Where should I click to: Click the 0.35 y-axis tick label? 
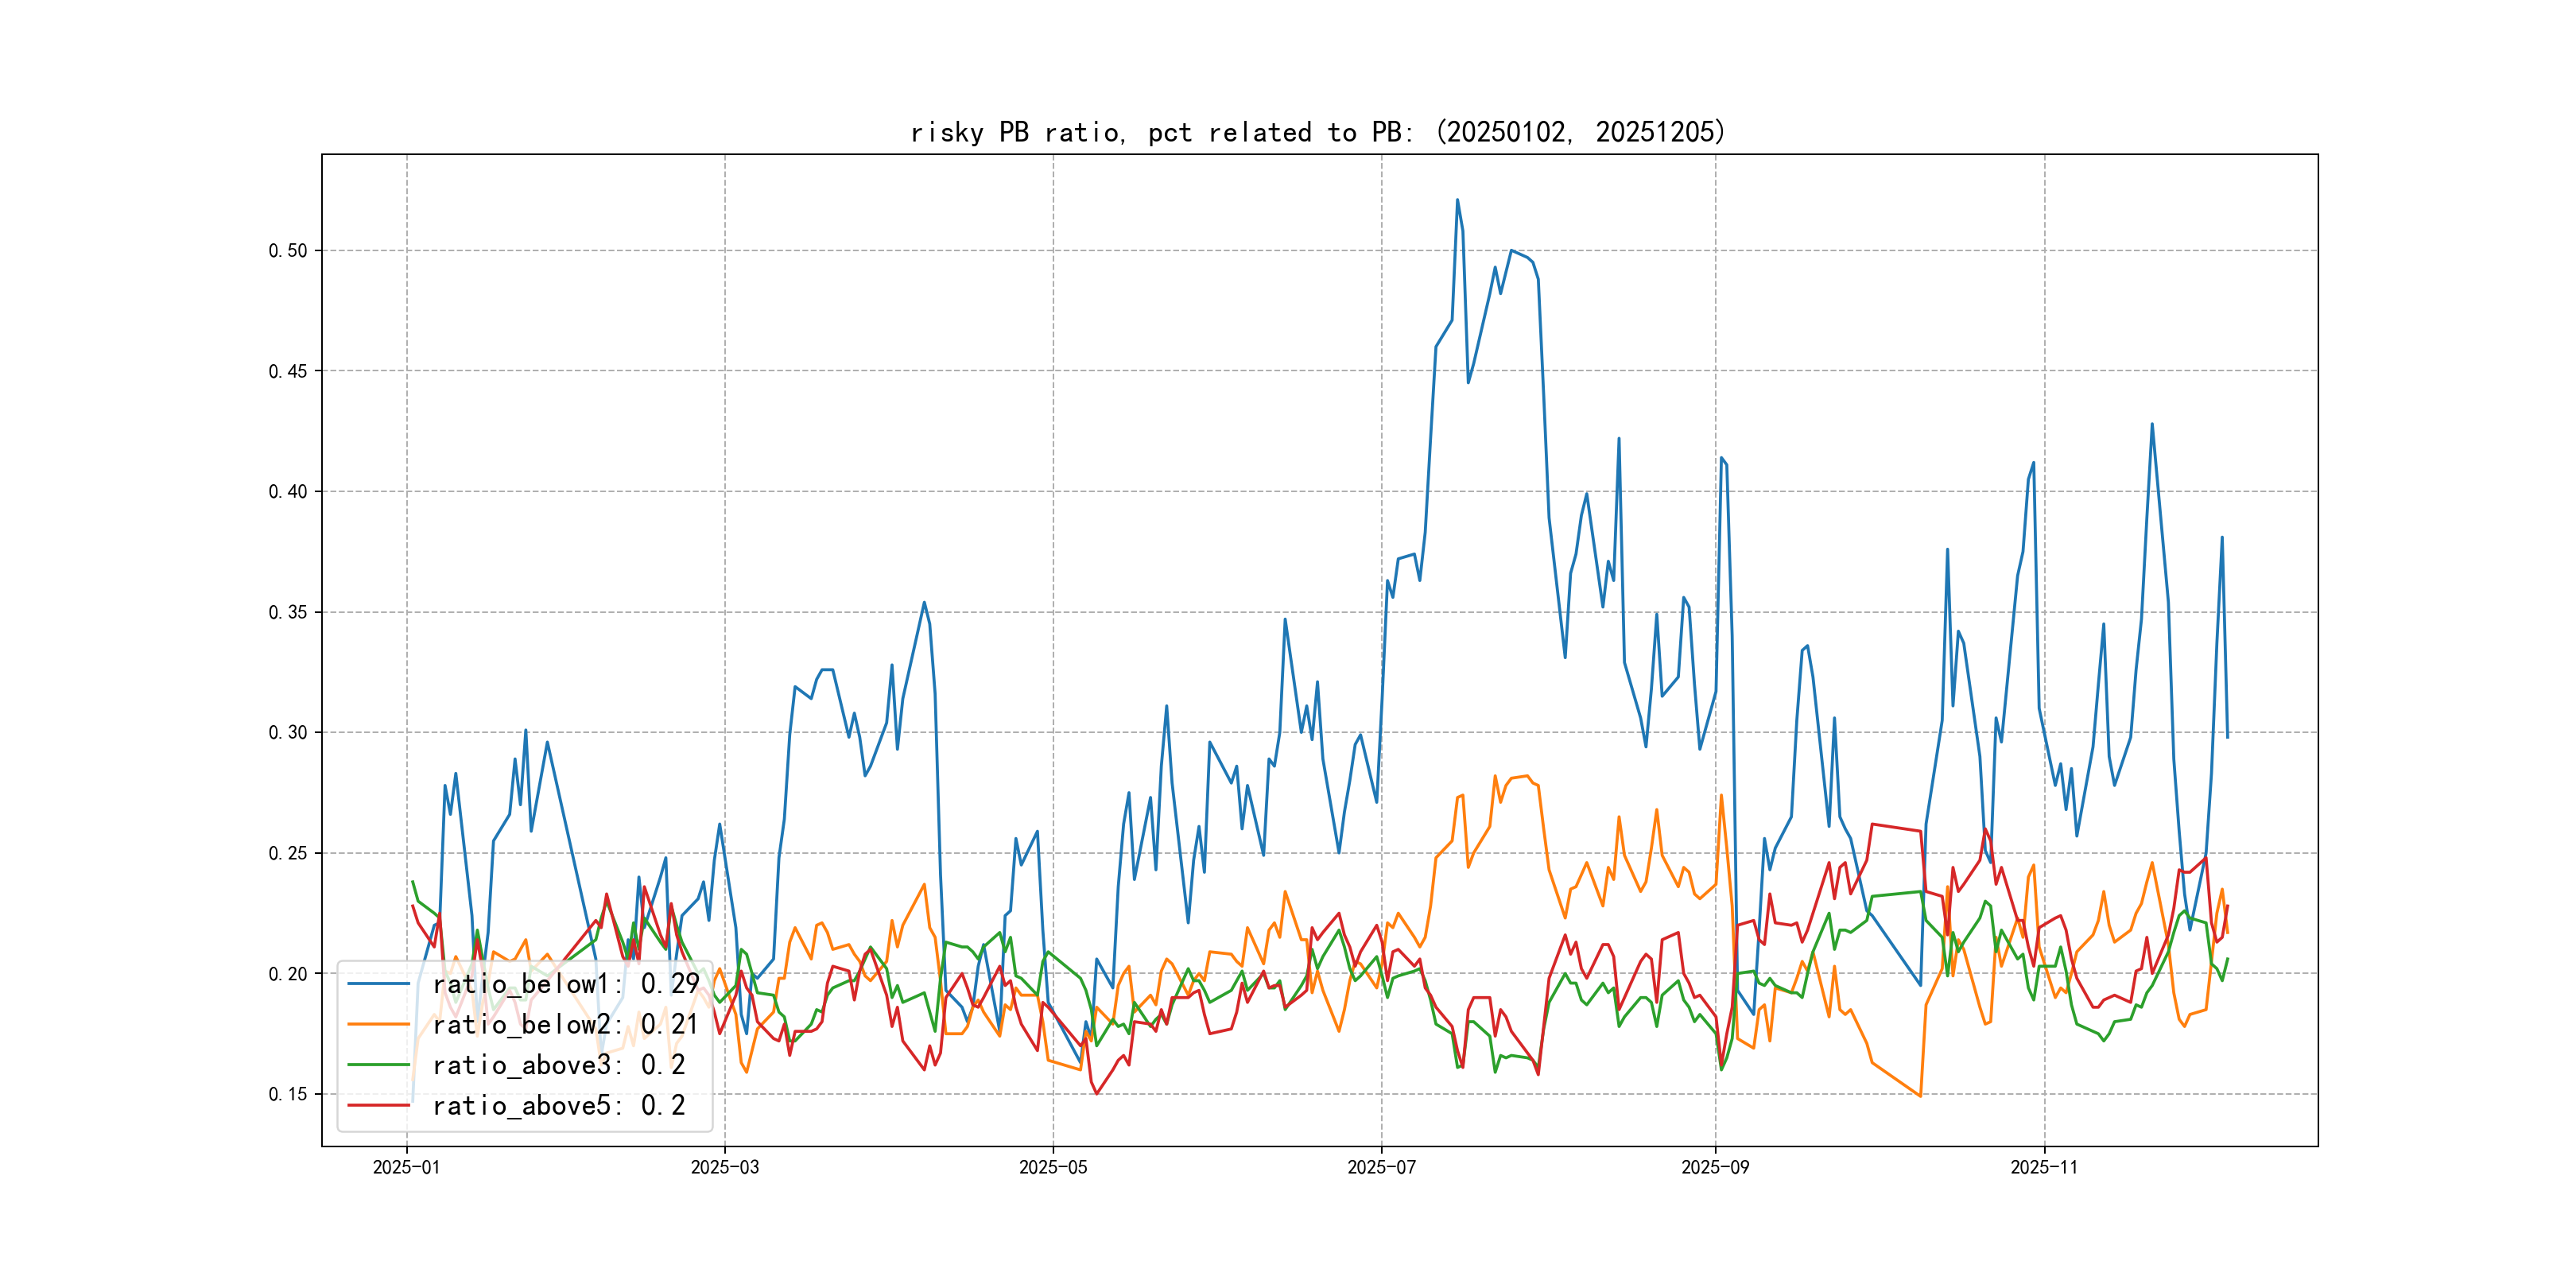click(x=287, y=612)
